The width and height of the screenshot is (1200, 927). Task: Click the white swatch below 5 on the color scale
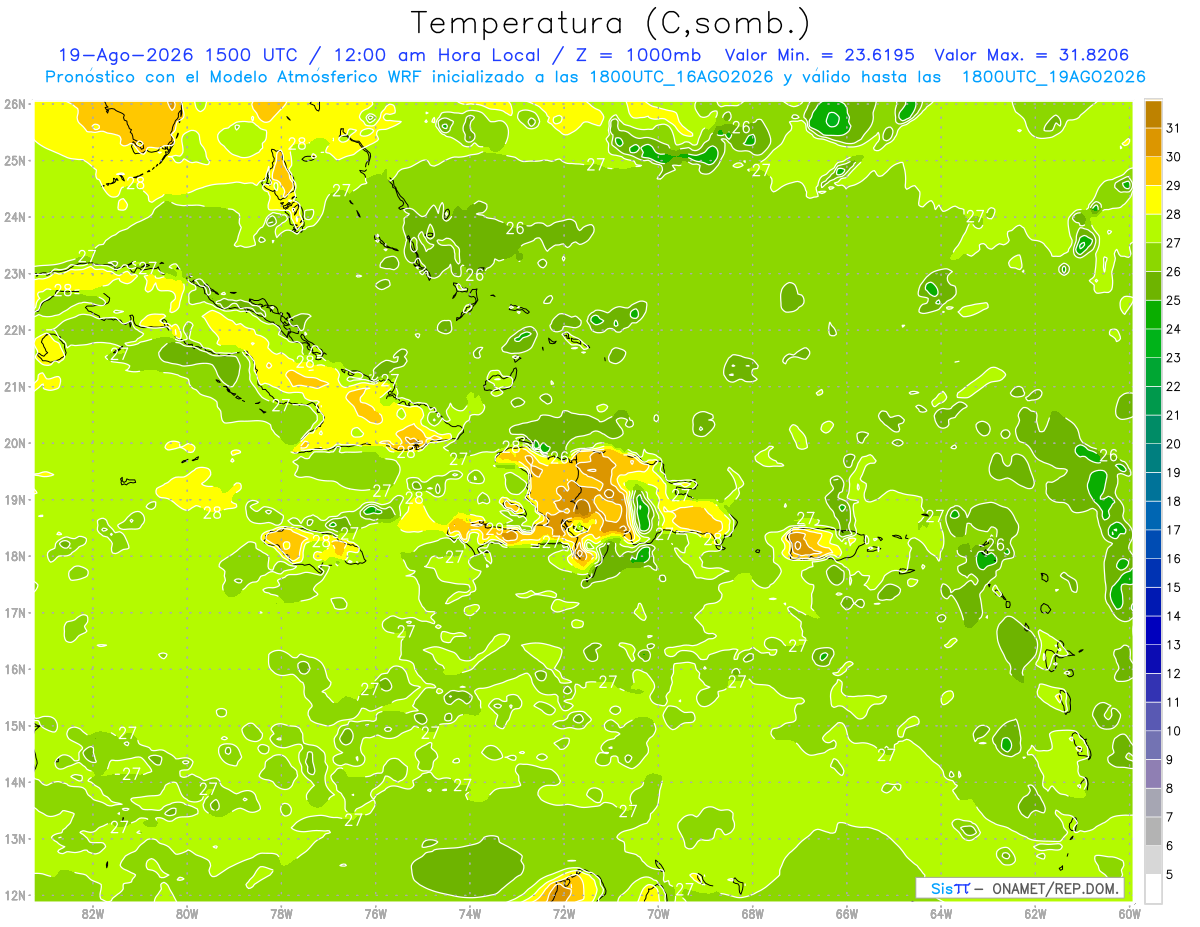(1153, 888)
